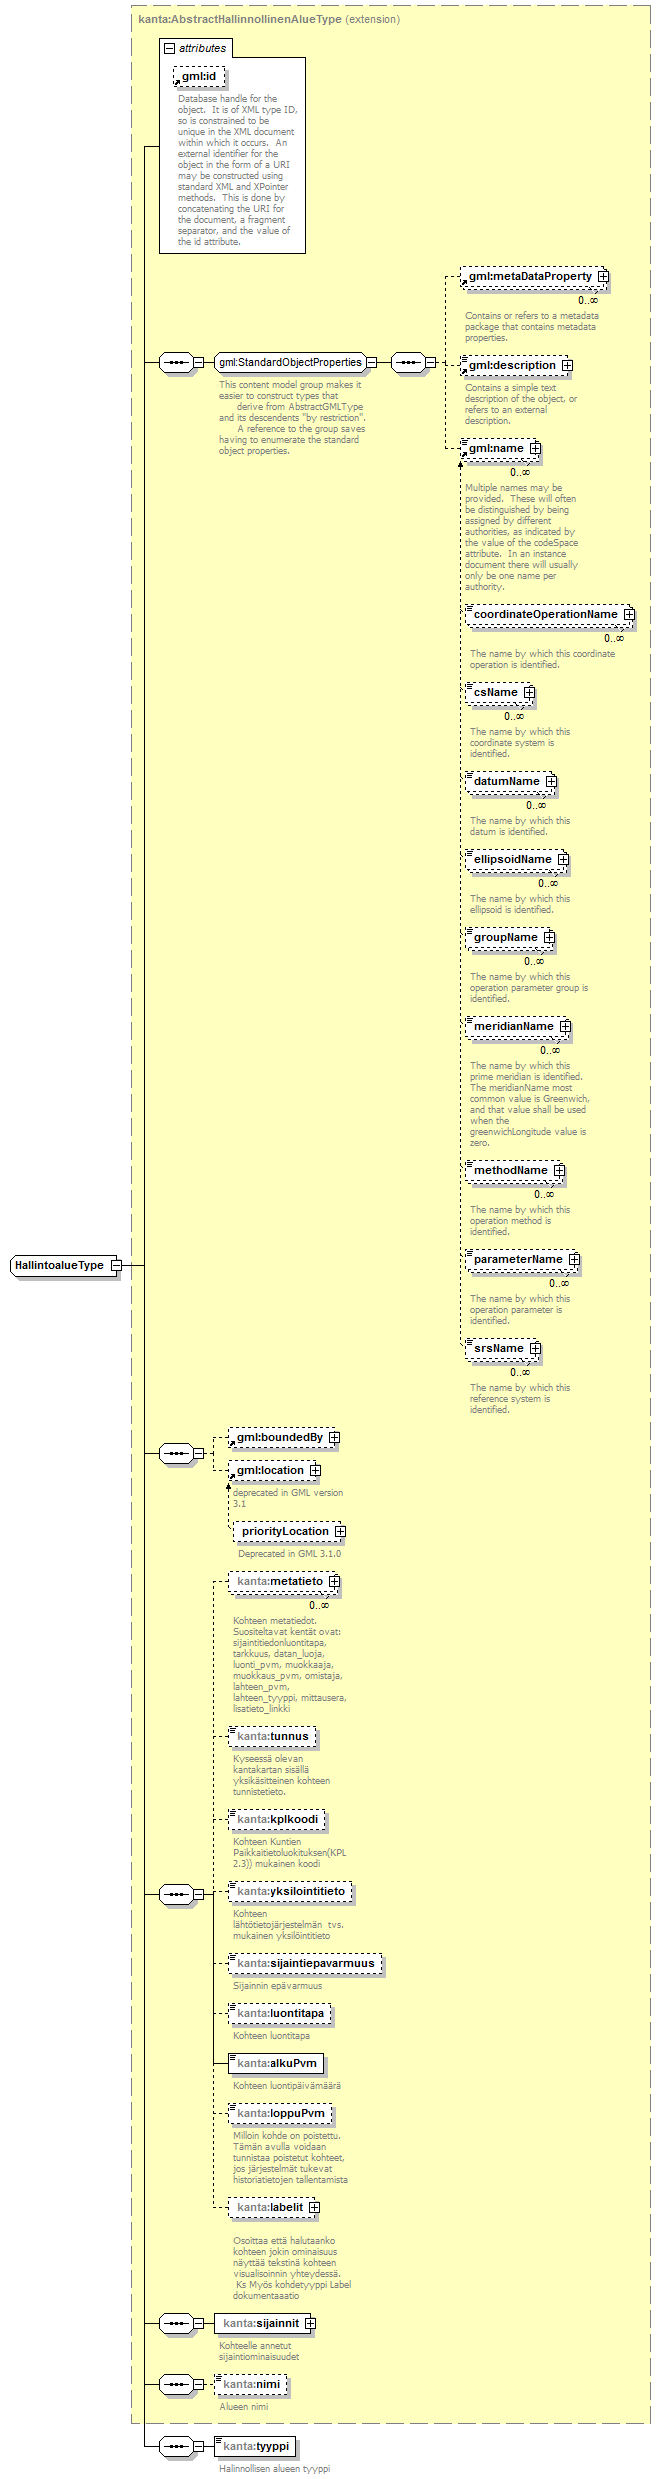Expand kanta:labelit element
Viewport: 661px width, 2479px height.
click(x=314, y=2207)
